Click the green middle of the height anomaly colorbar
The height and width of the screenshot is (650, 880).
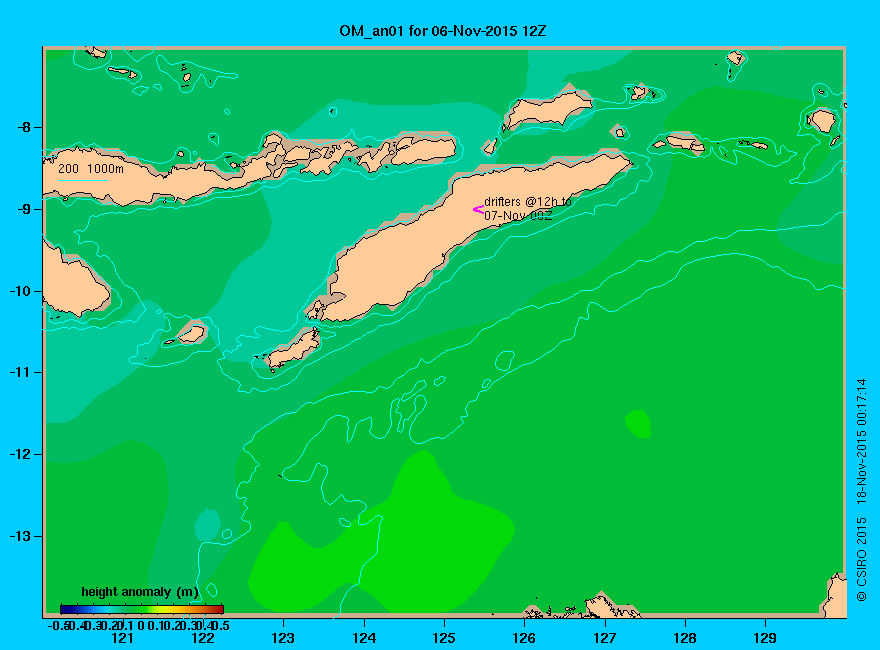point(142,609)
